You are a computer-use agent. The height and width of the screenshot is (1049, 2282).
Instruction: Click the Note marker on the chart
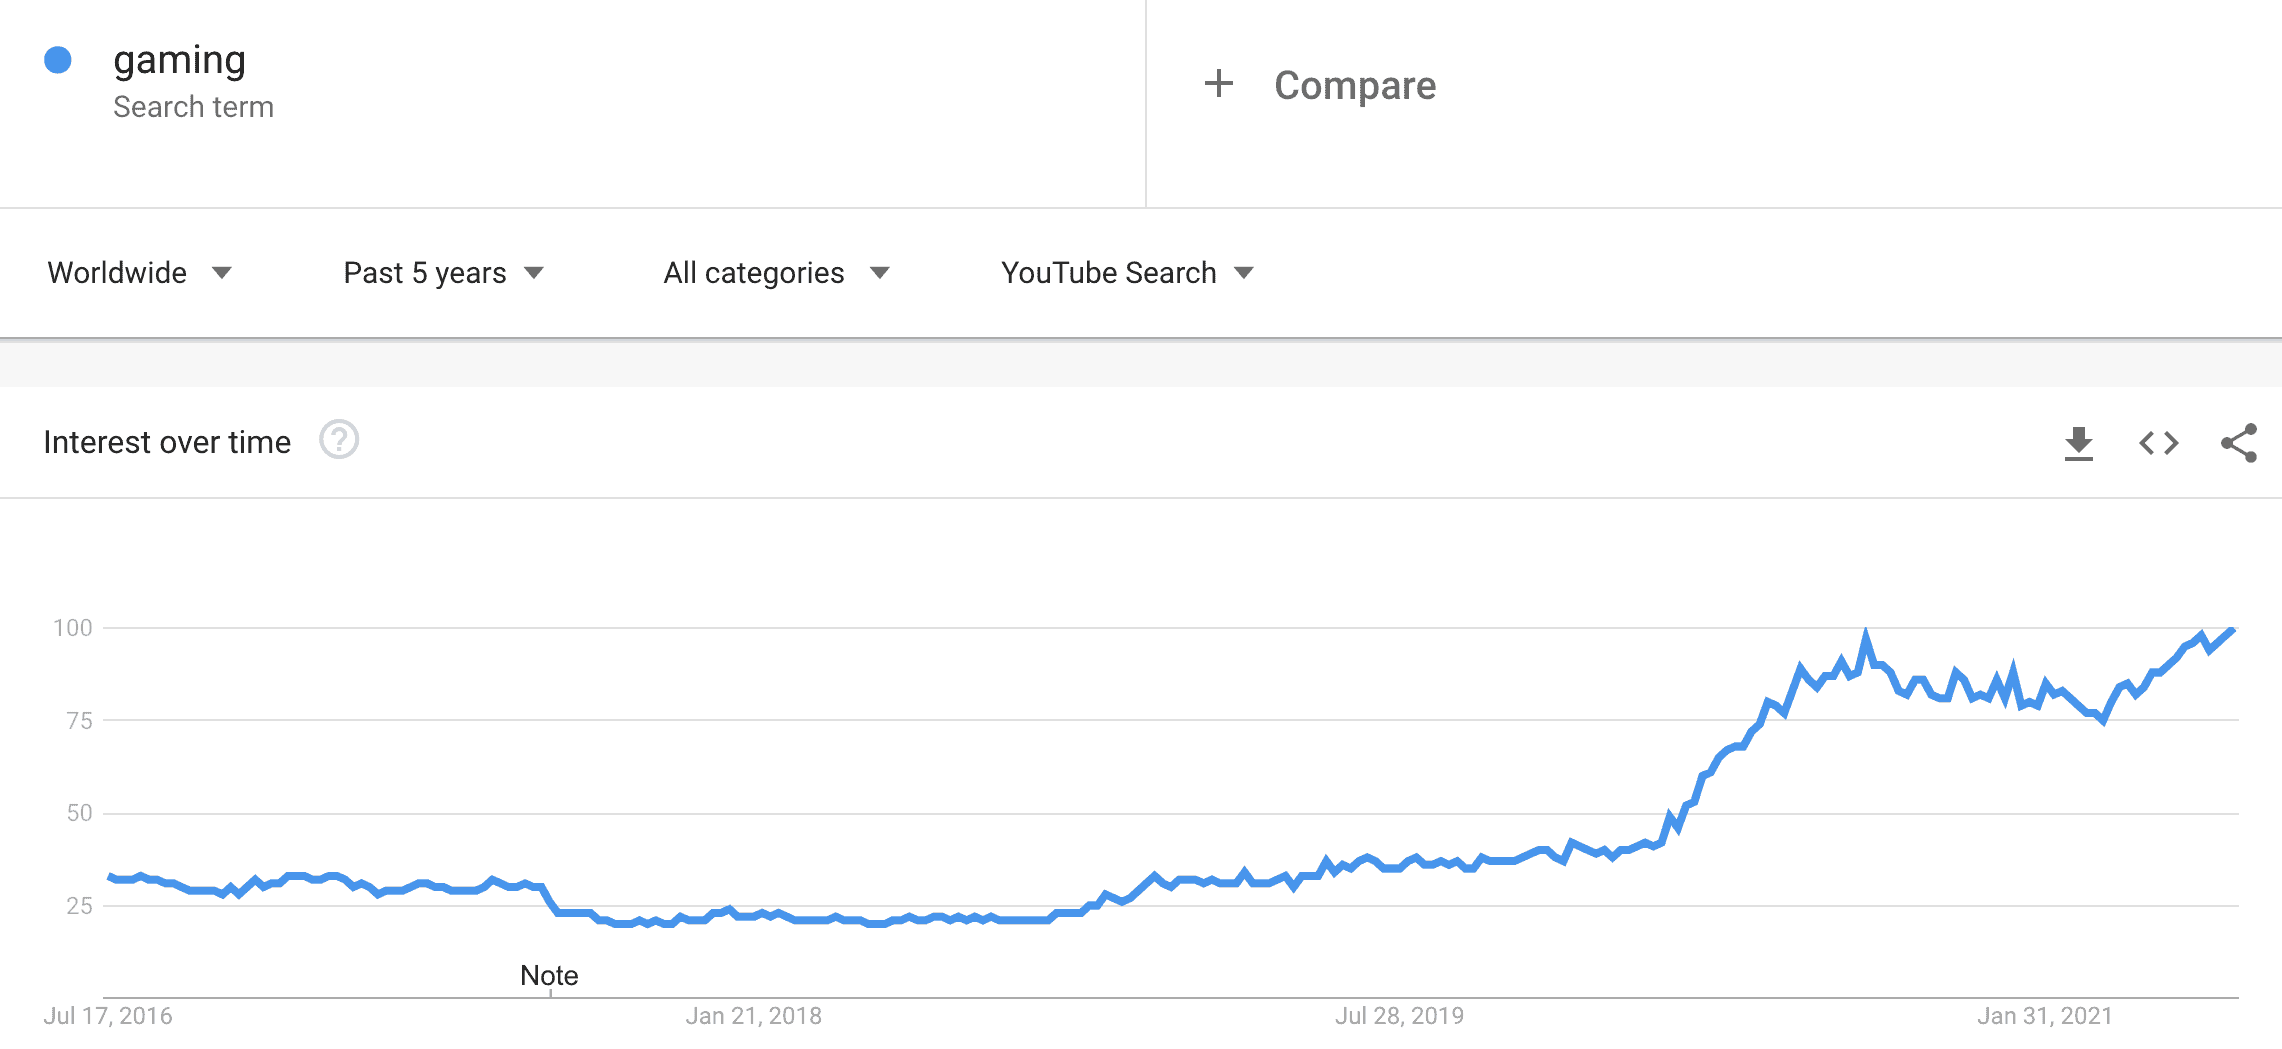(549, 975)
